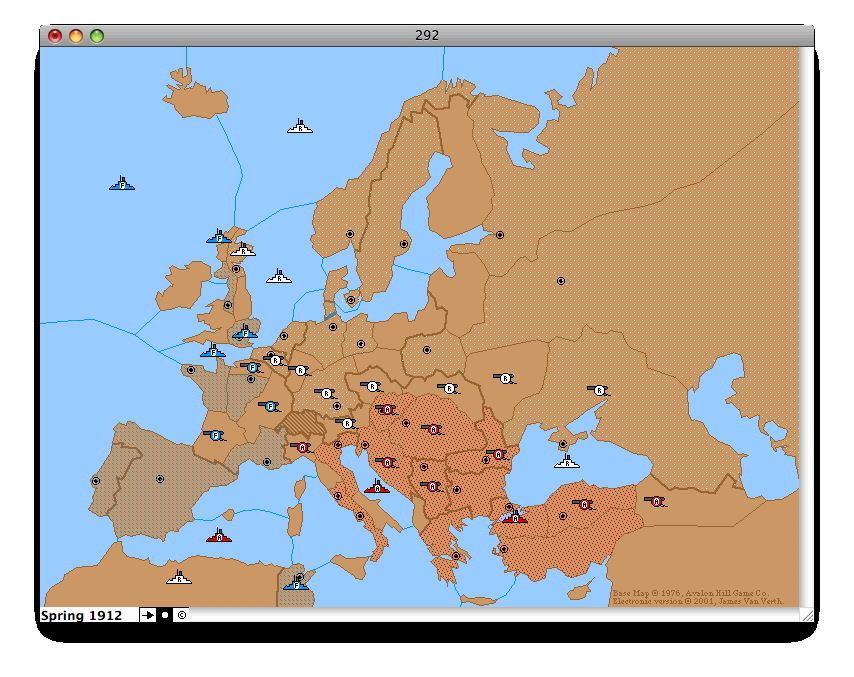This screenshot has height=677, width=854.
Task: Click the blue fleet at Tunis
Action: point(296,583)
